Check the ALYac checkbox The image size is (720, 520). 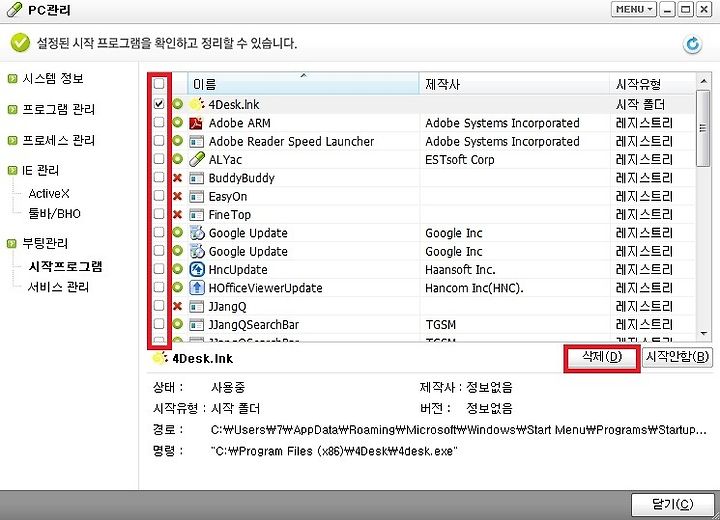point(159,159)
